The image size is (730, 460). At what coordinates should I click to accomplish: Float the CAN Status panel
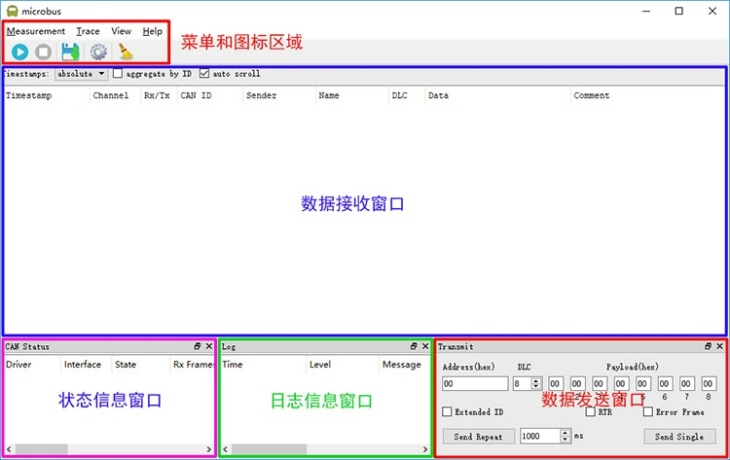pos(197,346)
